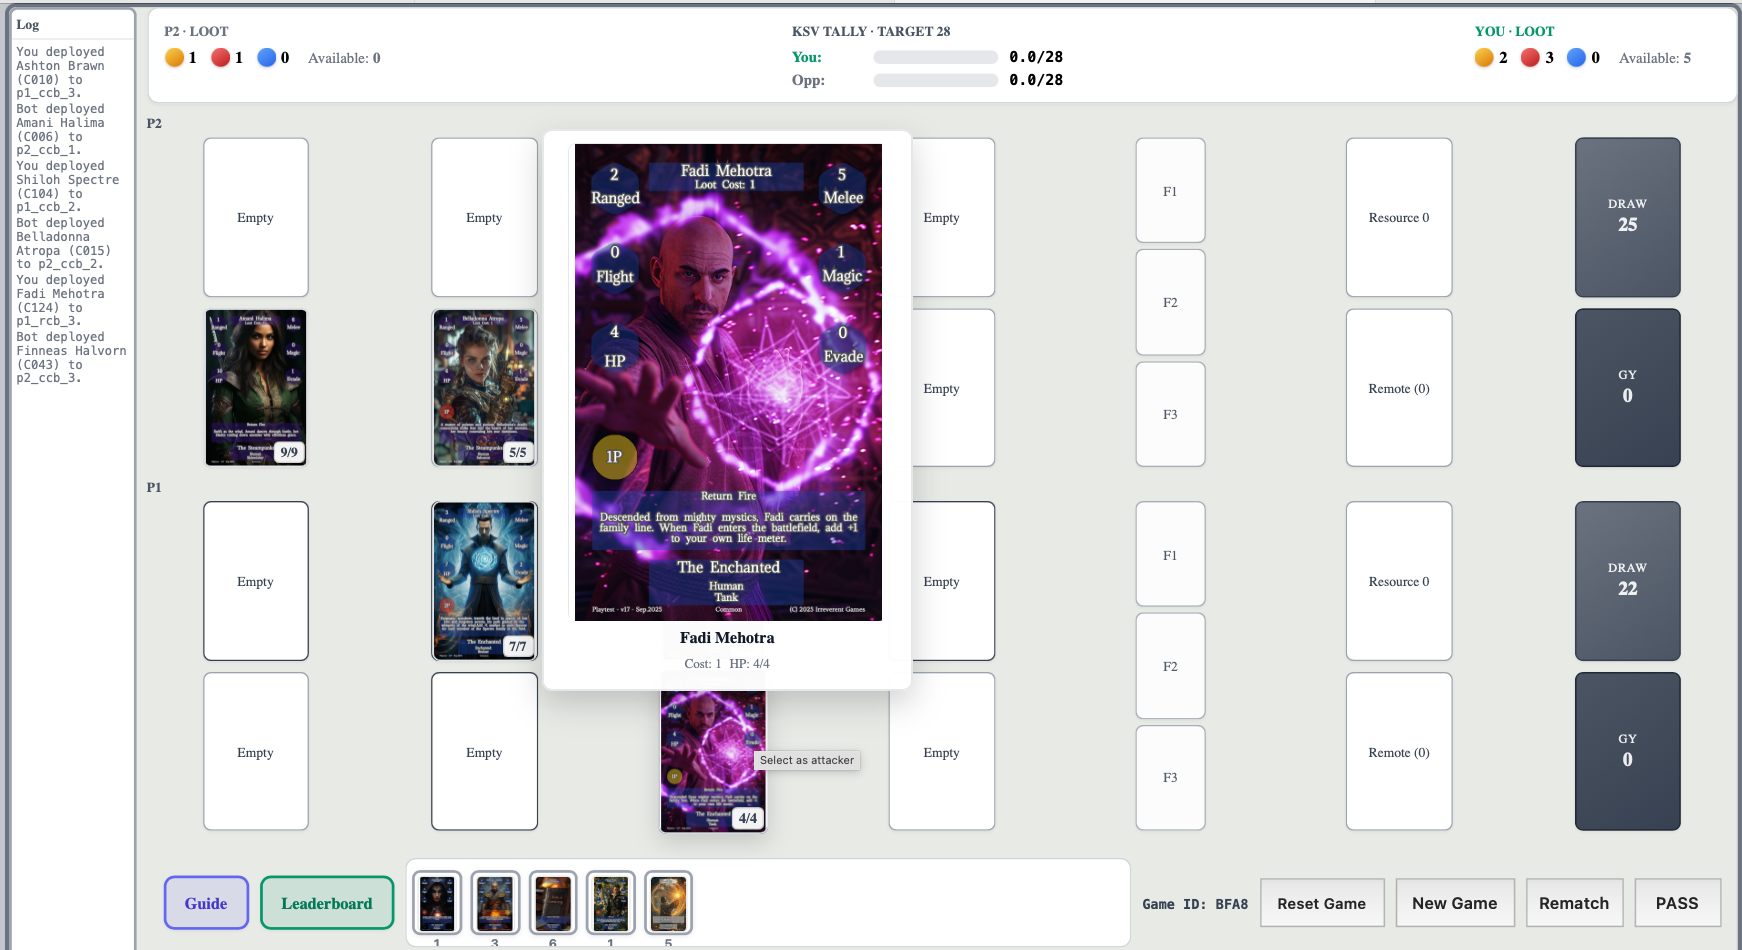The image size is (1742, 950).
Task: Click the Resource 0 tile in your row
Action: [x=1398, y=581]
